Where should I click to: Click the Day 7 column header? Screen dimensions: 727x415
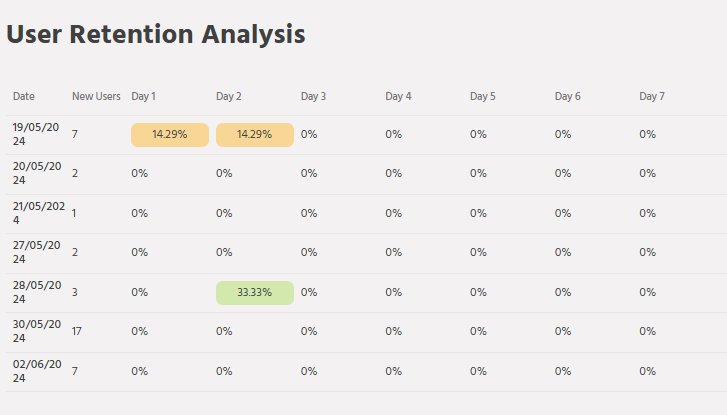(652, 96)
